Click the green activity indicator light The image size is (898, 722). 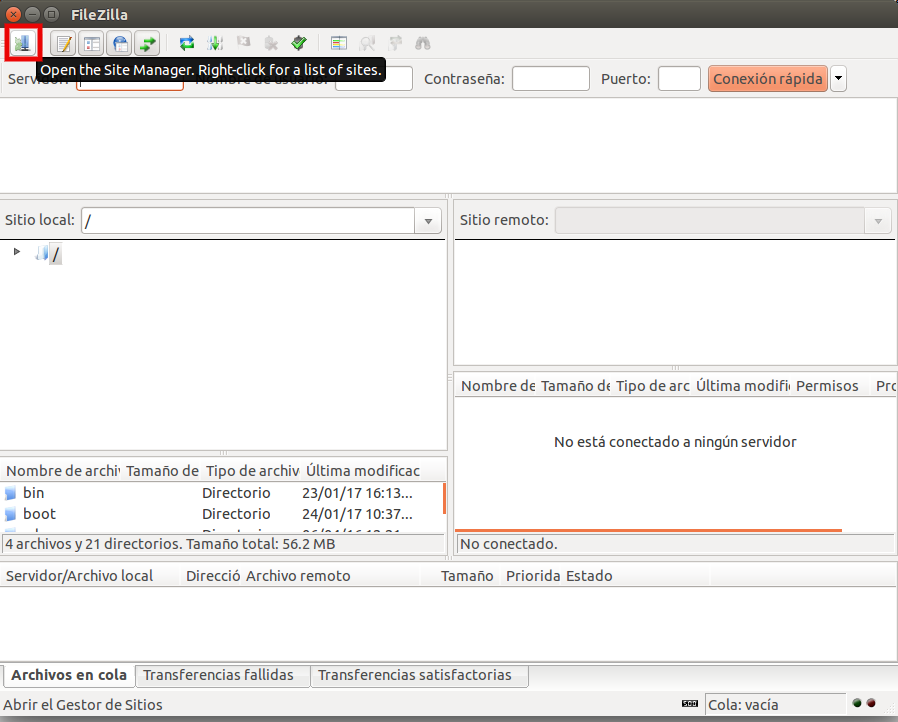point(857,703)
